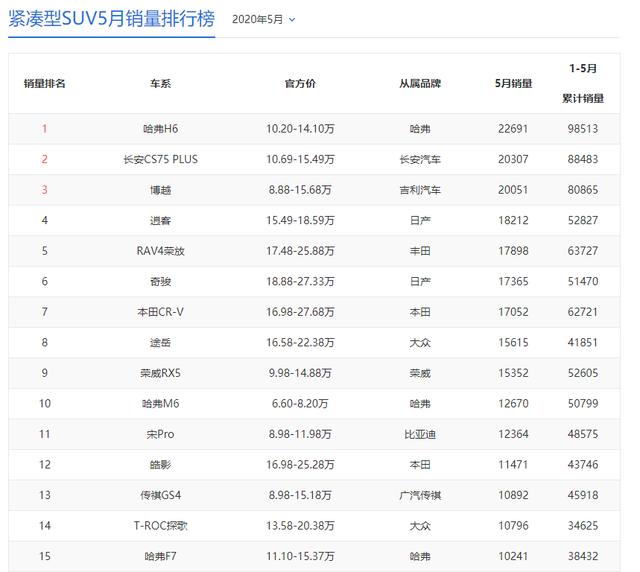
Task: Select price 11.10-15.37万 cell
Action: point(300,556)
